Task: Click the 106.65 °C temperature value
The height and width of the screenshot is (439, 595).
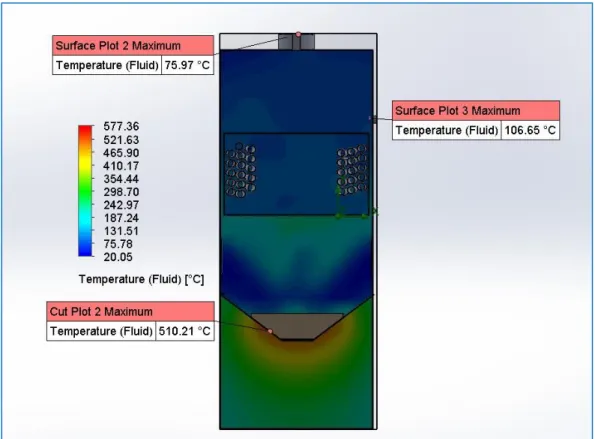Action: pos(530,131)
